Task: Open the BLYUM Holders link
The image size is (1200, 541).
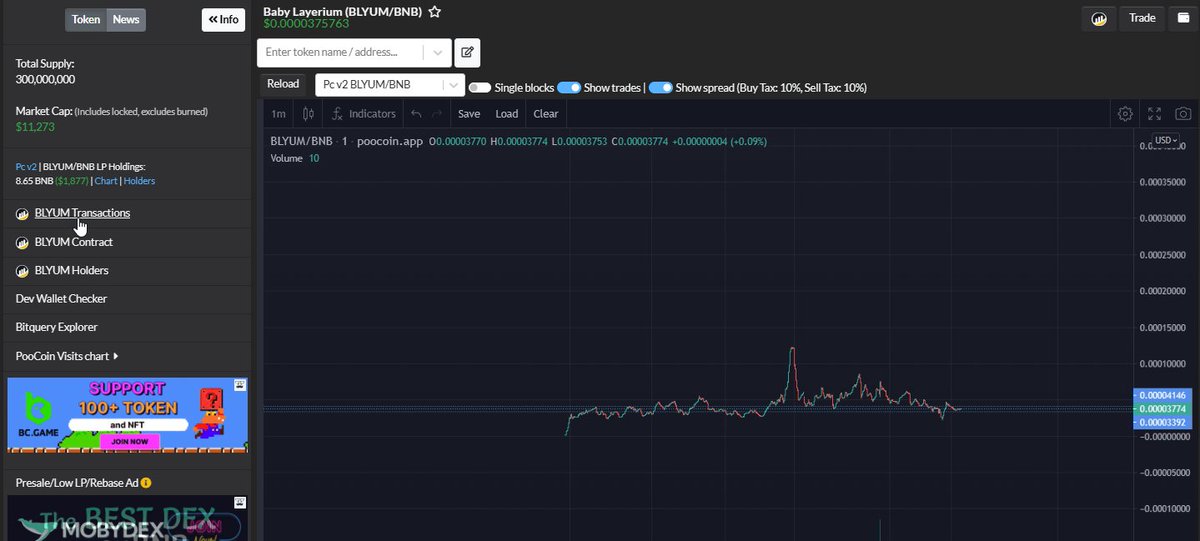Action: (x=72, y=270)
